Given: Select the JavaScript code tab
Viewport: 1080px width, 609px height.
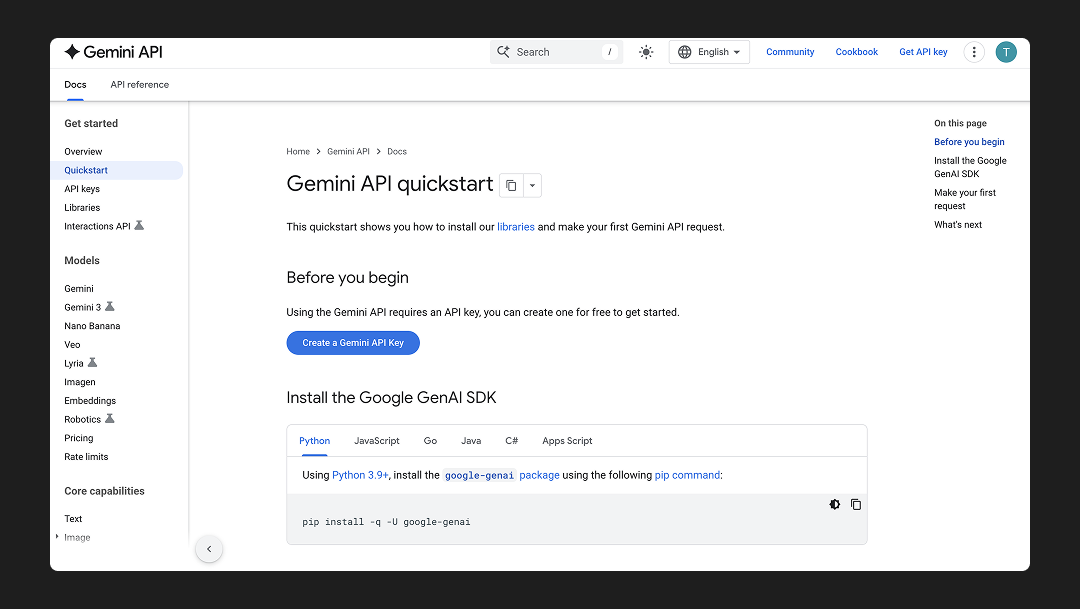Looking at the screenshot, I should (377, 441).
